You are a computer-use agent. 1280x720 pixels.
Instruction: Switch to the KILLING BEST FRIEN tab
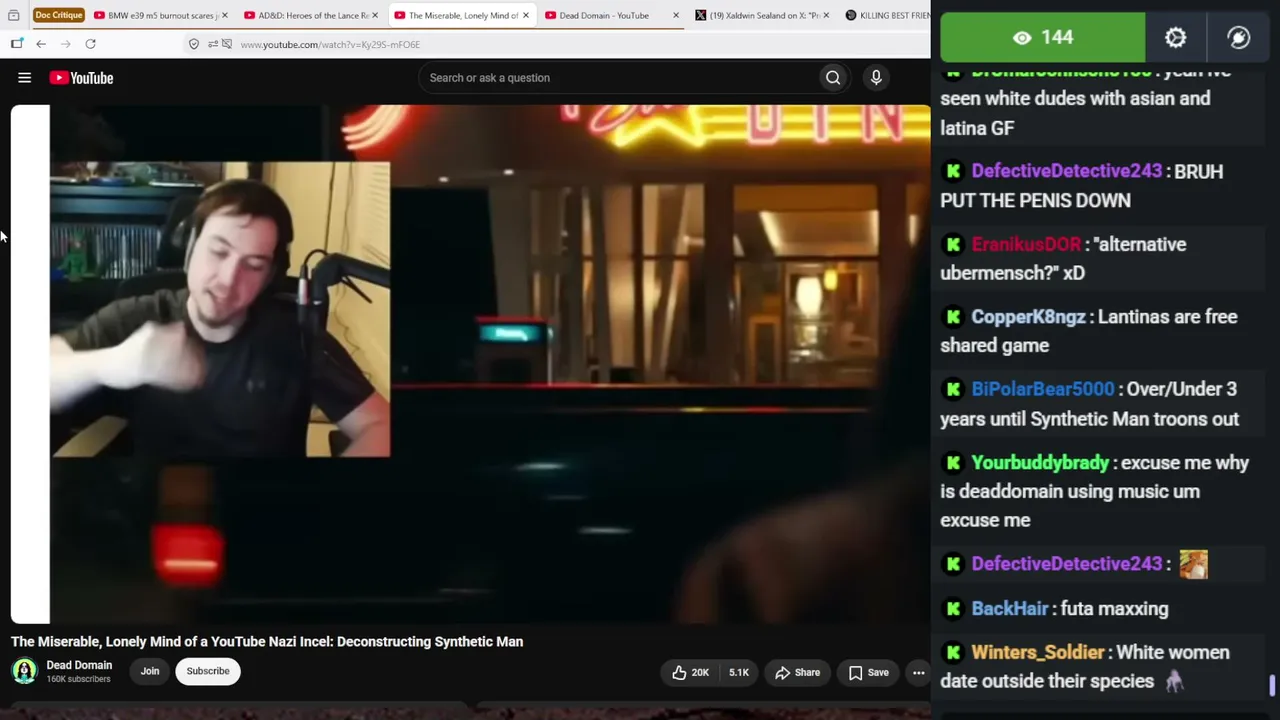[887, 15]
